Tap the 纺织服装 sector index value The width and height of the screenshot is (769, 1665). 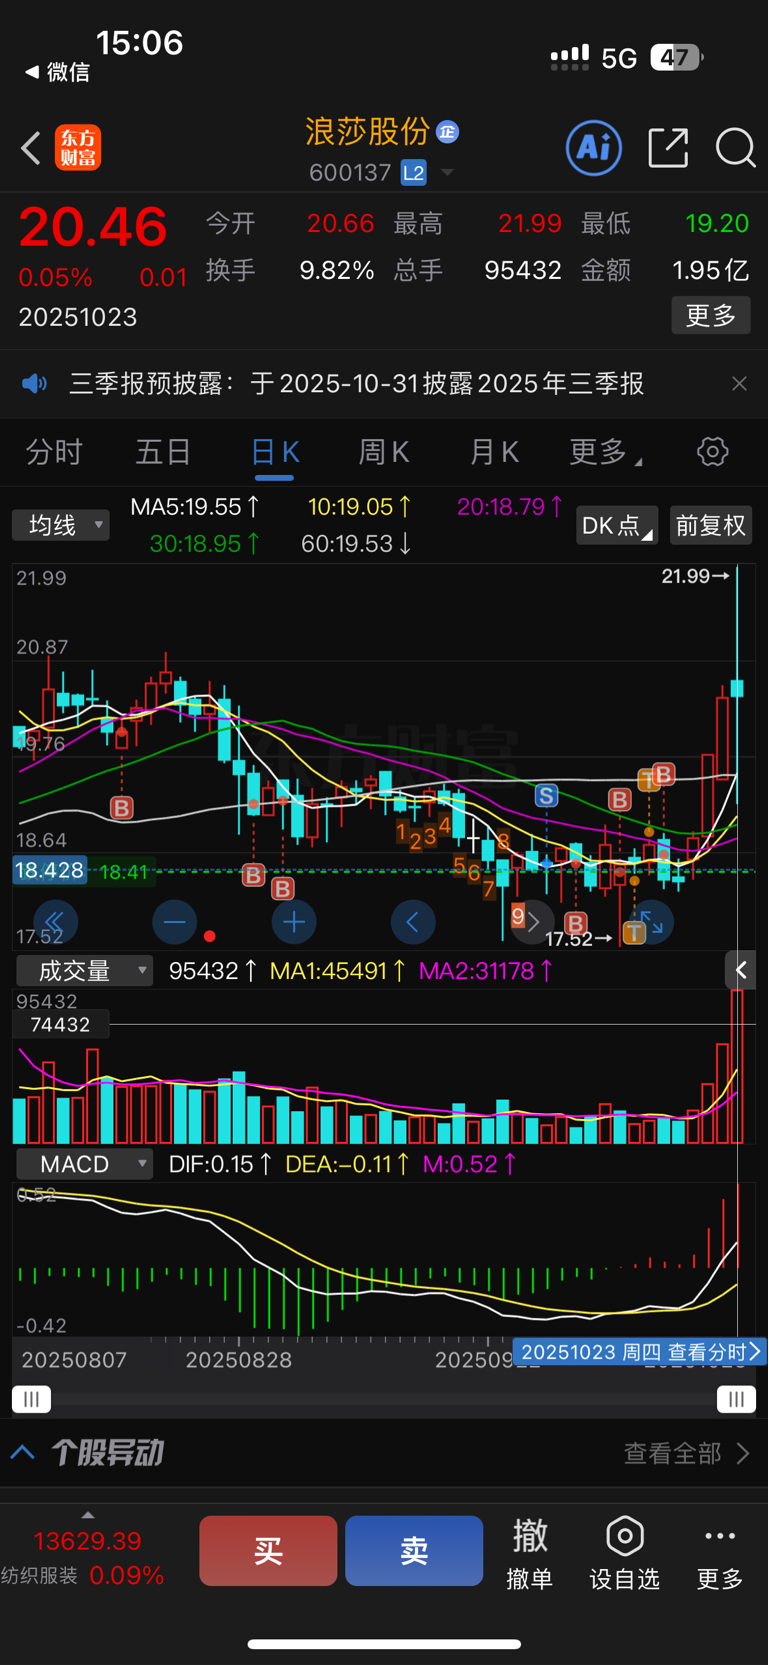pyautogui.click(x=88, y=1541)
